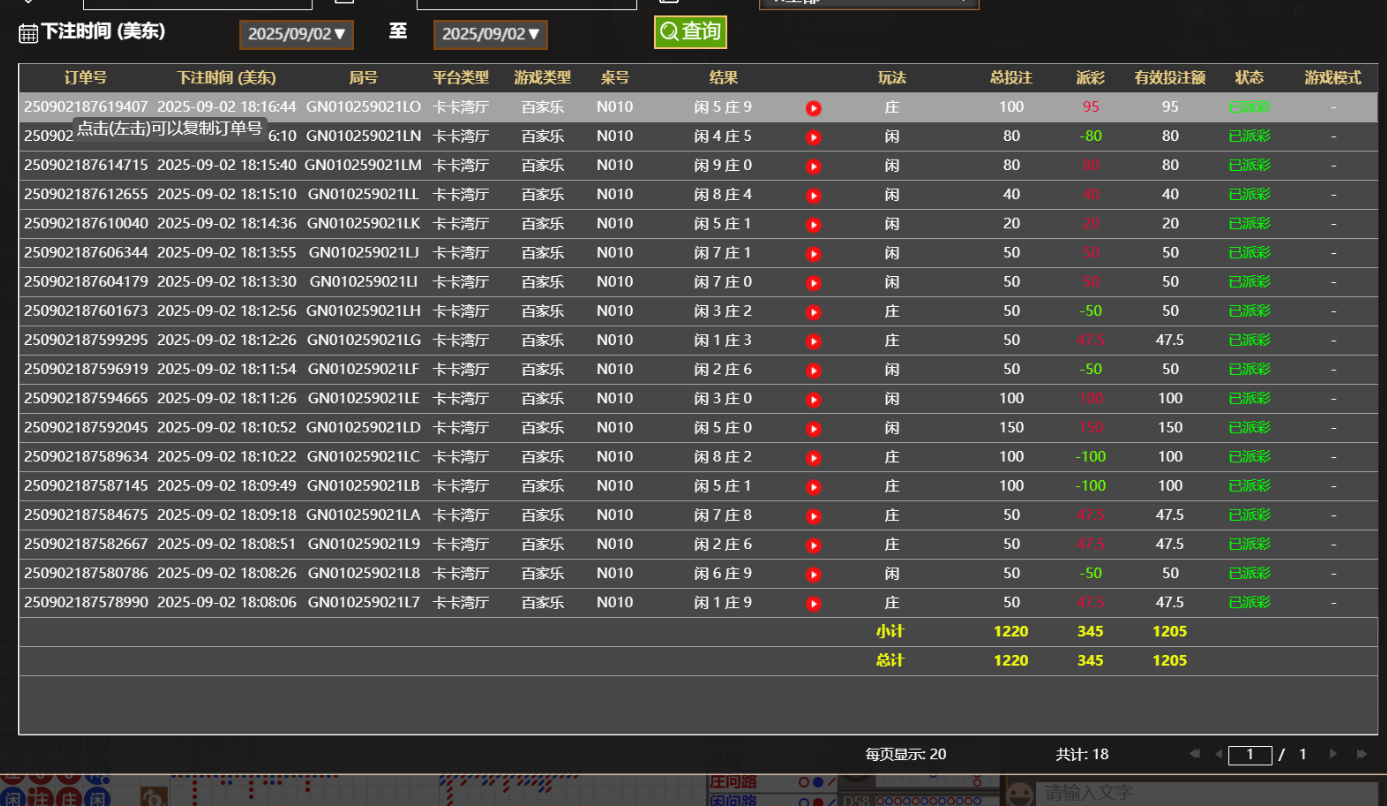Play replay video for round GN010259021LM
Screen dimensions: 1387x806
813,166
